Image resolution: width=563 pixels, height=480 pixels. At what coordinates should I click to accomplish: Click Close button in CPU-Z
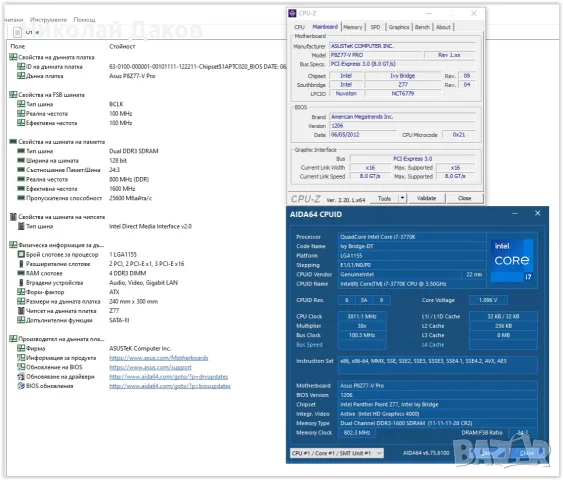point(464,199)
